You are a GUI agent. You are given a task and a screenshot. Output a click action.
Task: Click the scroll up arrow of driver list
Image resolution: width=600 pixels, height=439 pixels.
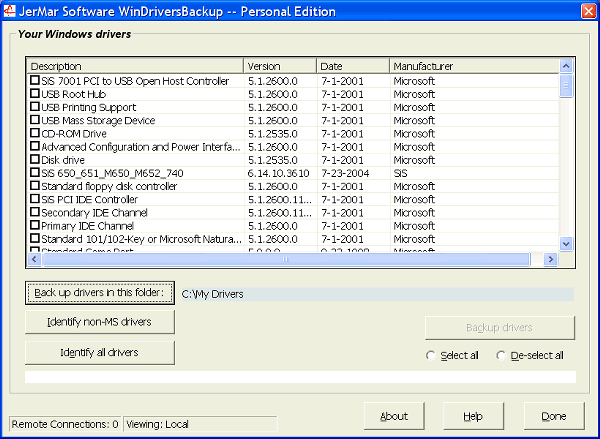pos(566,66)
